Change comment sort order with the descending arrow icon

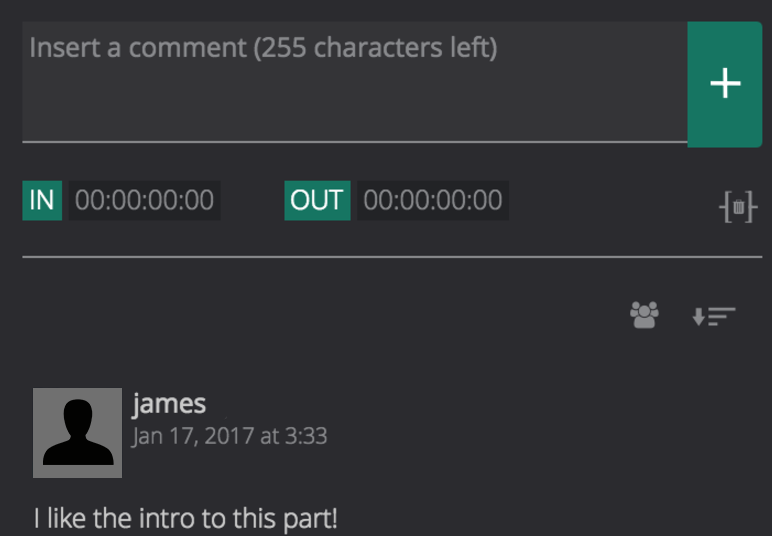(713, 316)
